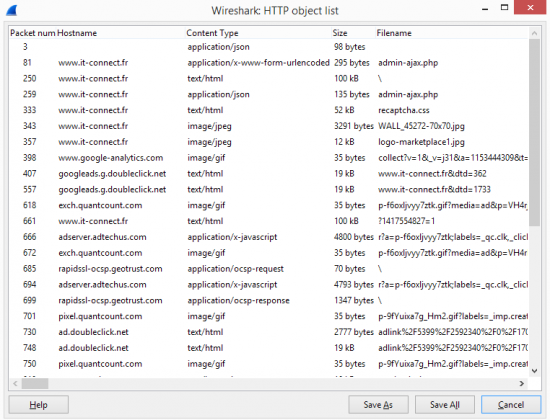Viewport: 550px width, 420px height.
Task: Click the www.it-connect.fr&dtd=1733 filename cell
Action: pos(434,189)
